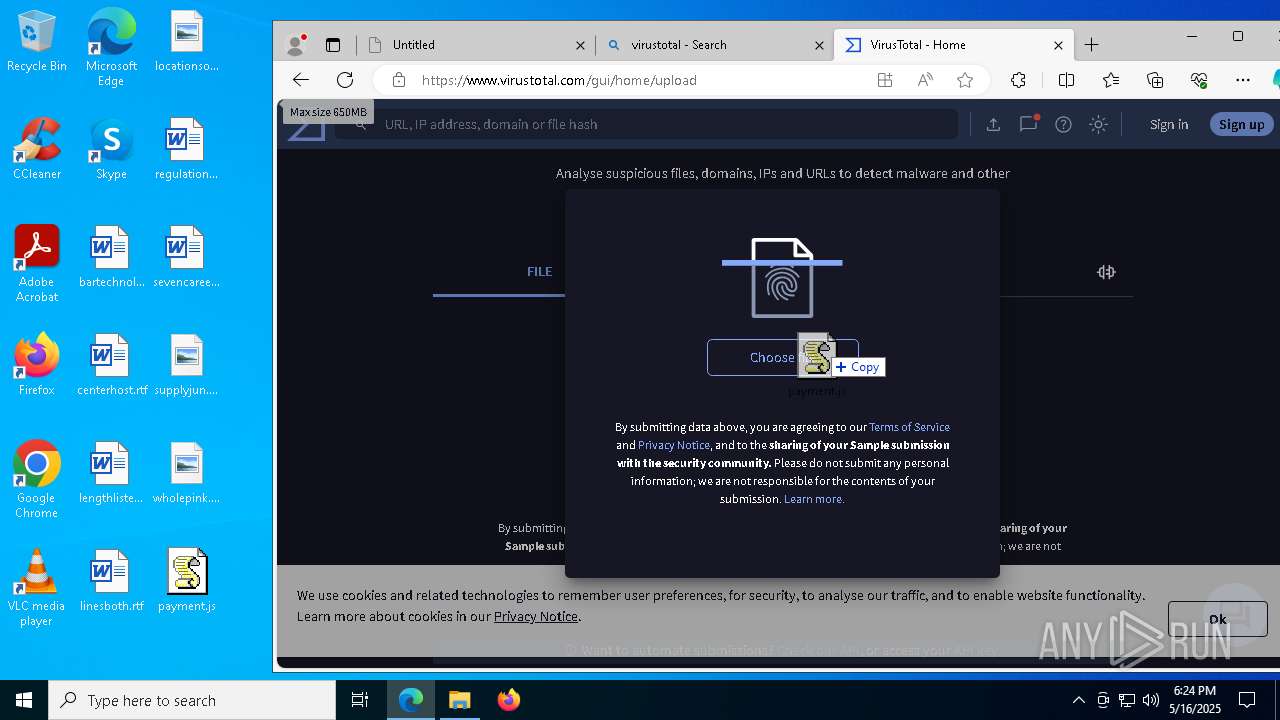The width and height of the screenshot is (1280, 720).
Task: Open Firefox from the taskbar
Action: point(508,700)
